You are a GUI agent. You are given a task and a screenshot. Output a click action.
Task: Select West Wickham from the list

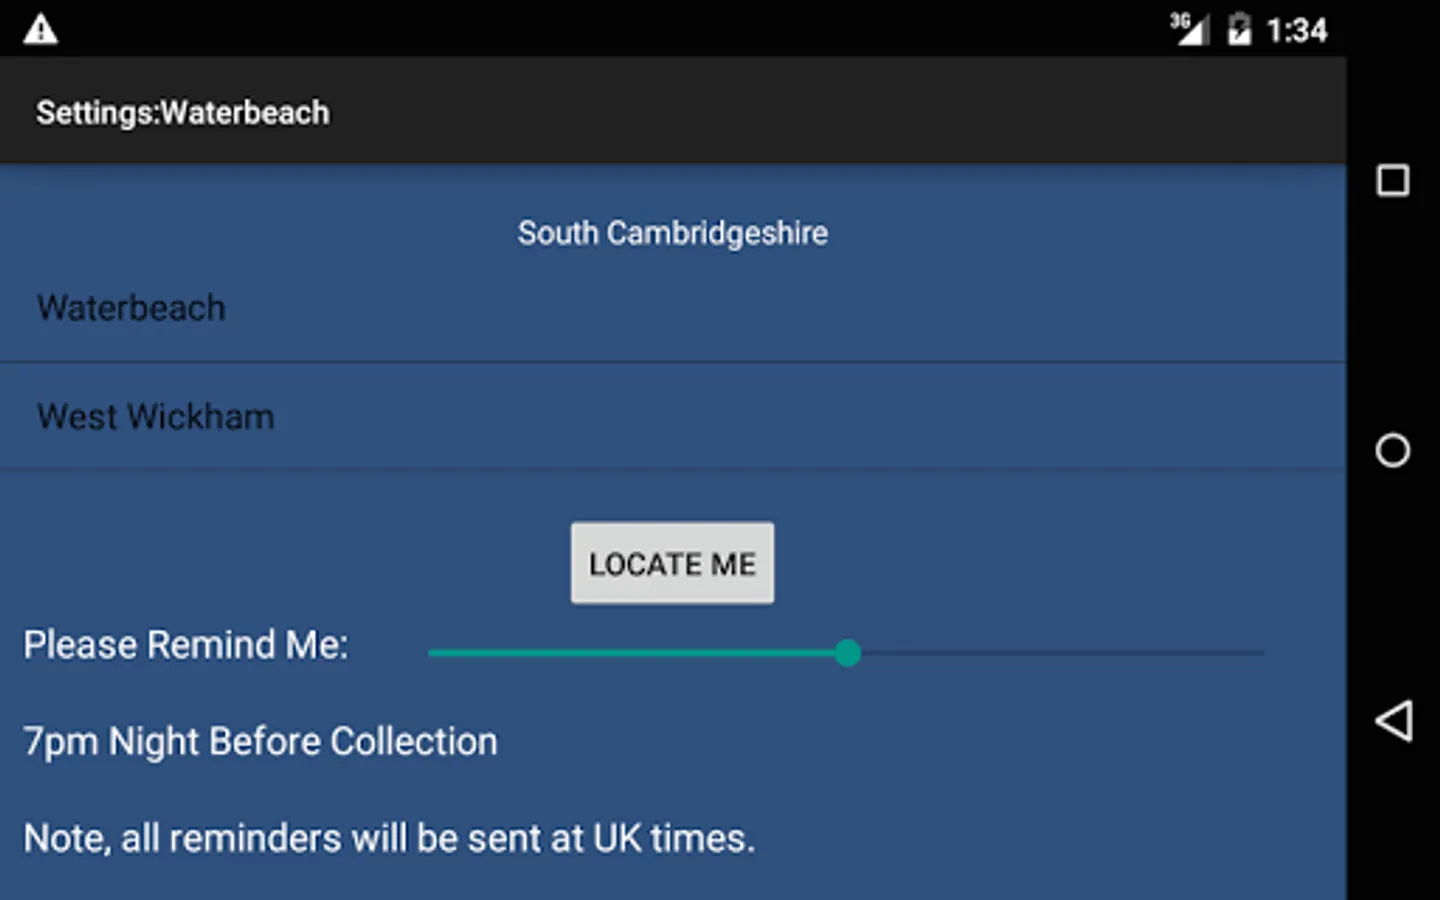tap(155, 416)
